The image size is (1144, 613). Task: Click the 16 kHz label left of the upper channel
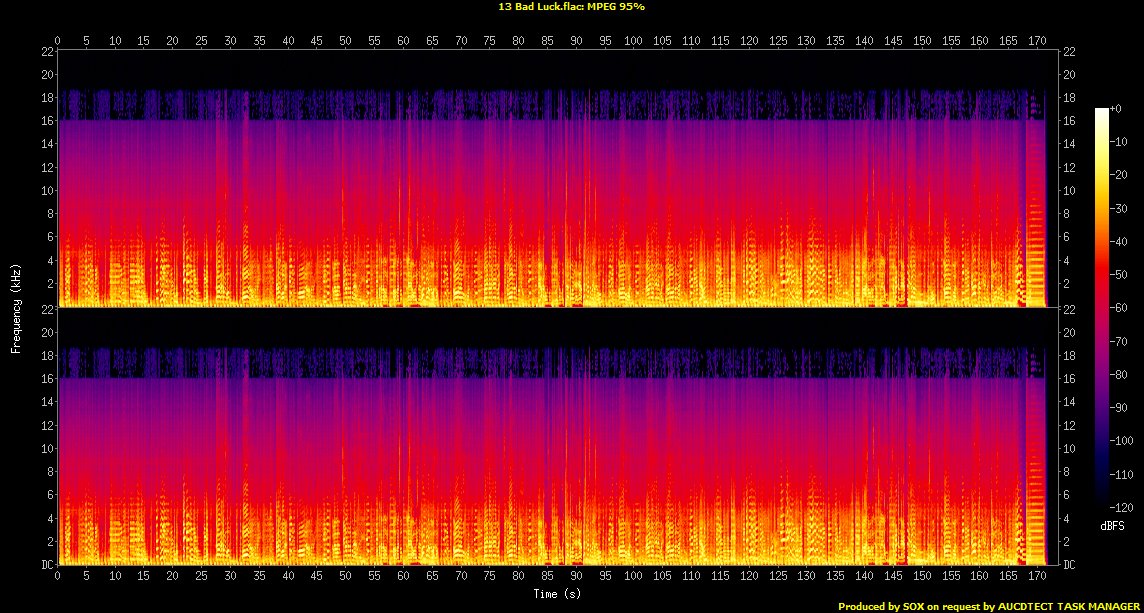point(46,121)
